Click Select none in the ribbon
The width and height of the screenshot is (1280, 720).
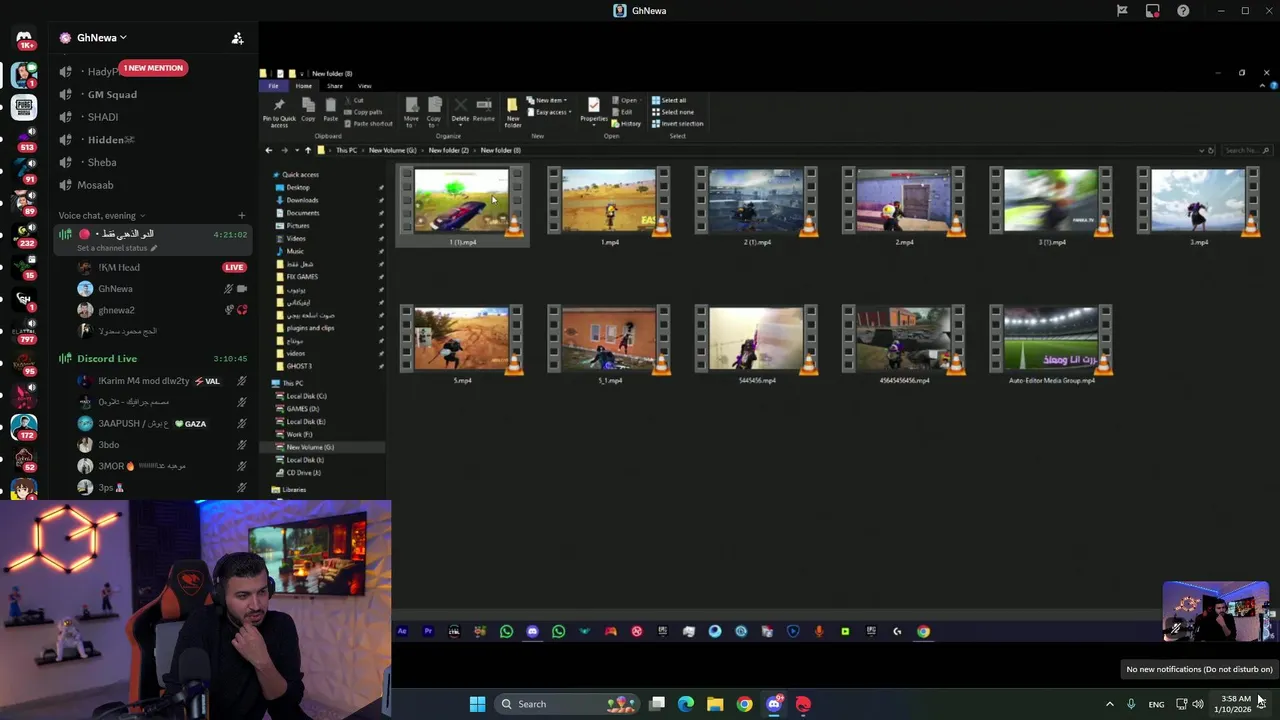671,112
